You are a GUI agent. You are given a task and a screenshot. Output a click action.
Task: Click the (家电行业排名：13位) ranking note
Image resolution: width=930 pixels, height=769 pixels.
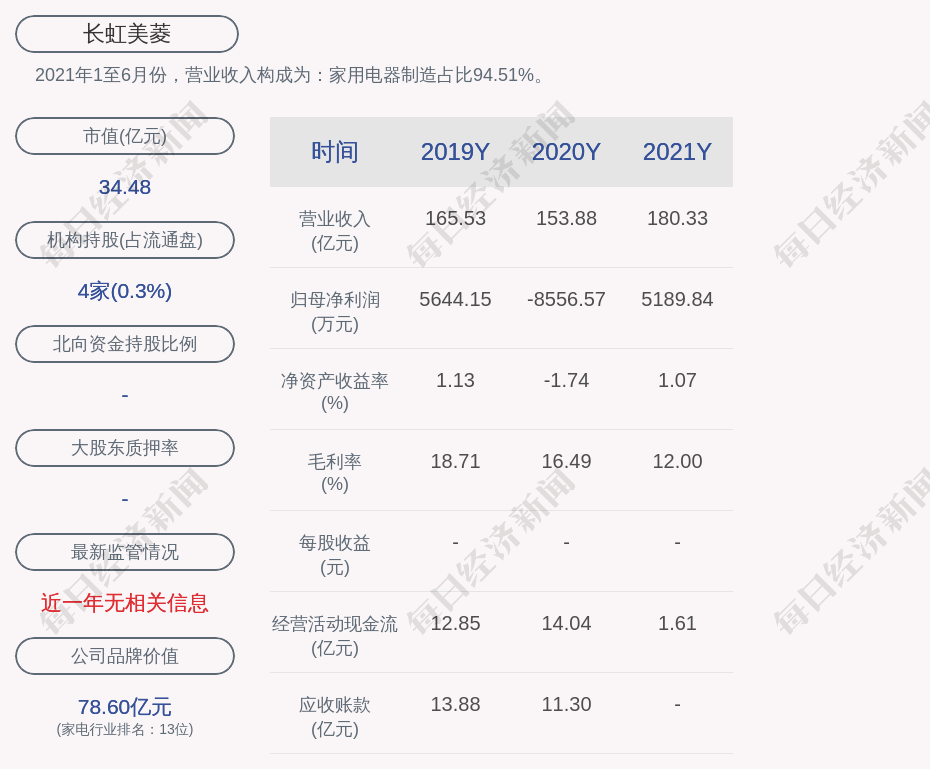click(x=125, y=729)
